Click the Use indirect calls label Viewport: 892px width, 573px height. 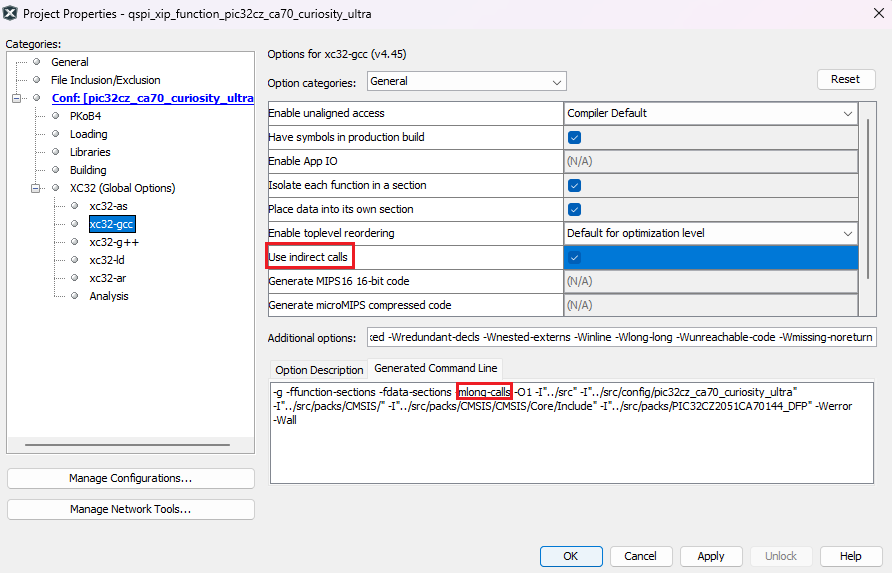(x=308, y=257)
